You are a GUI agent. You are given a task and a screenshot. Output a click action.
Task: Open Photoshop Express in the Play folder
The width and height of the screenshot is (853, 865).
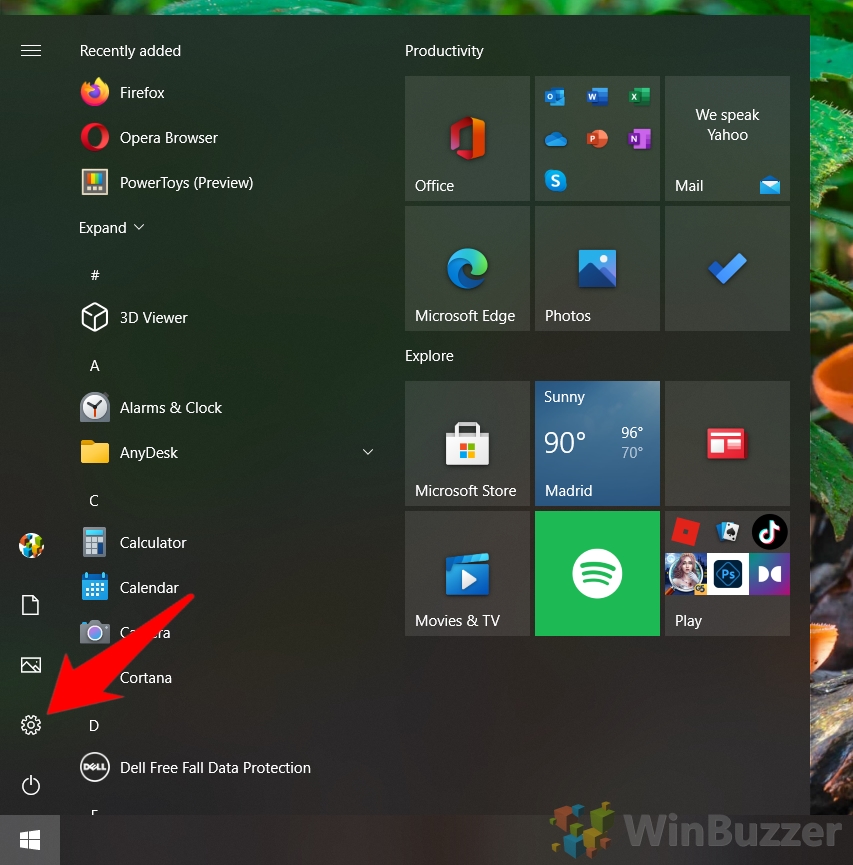click(728, 574)
